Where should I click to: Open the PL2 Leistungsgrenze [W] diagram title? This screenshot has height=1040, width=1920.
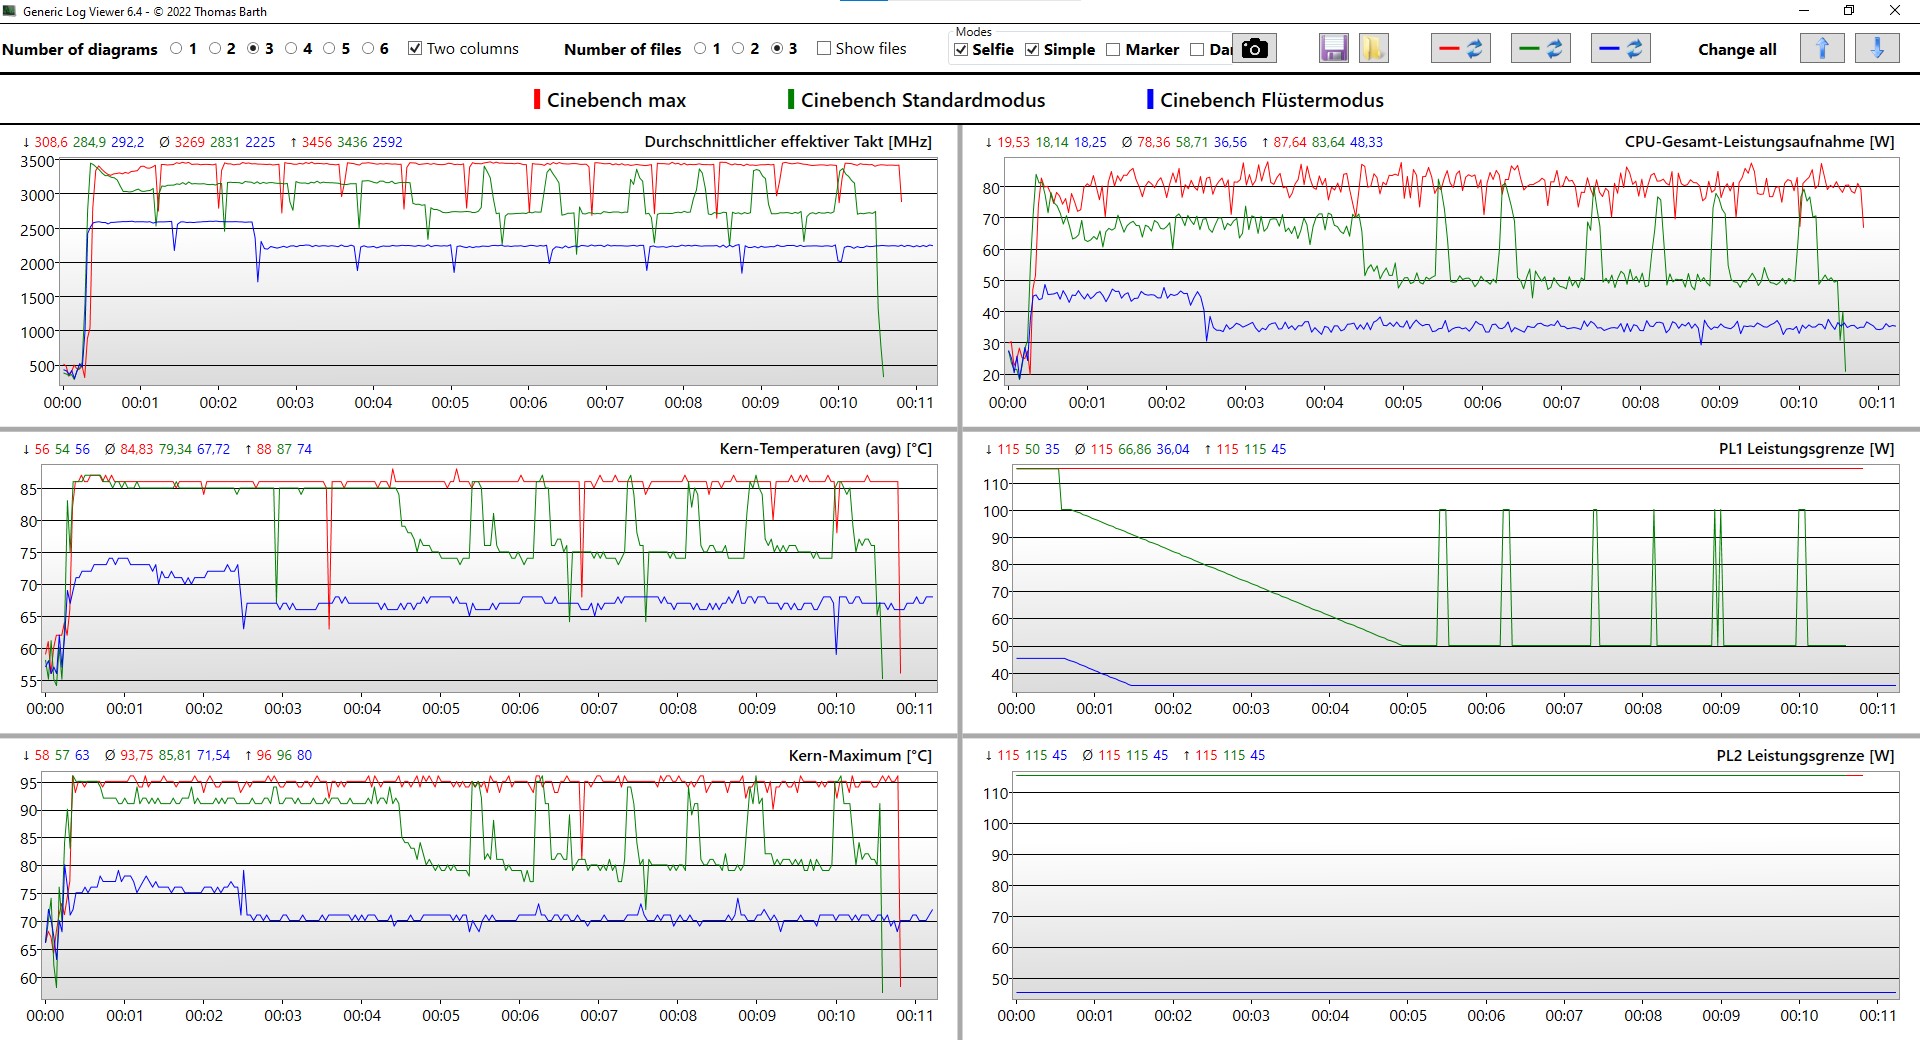(x=1805, y=756)
